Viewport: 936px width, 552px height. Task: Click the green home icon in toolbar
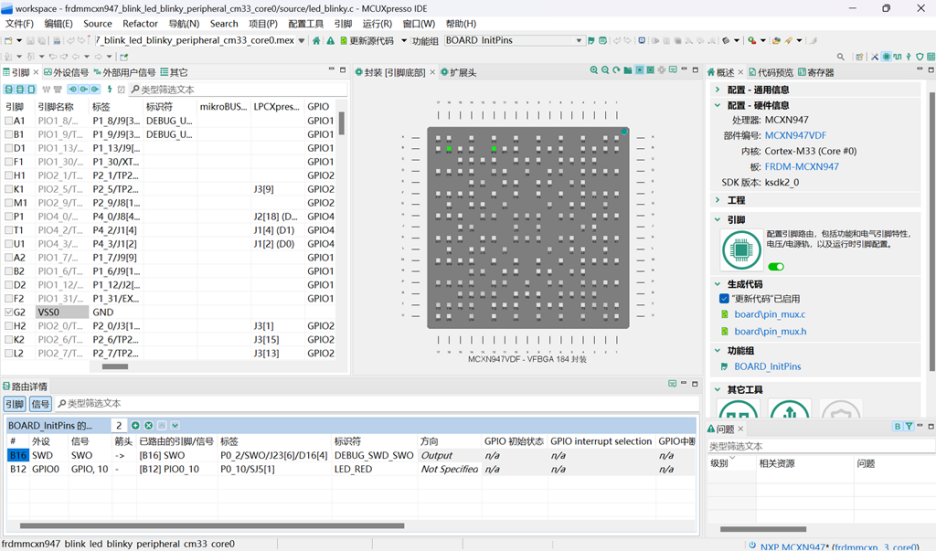[x=316, y=41]
